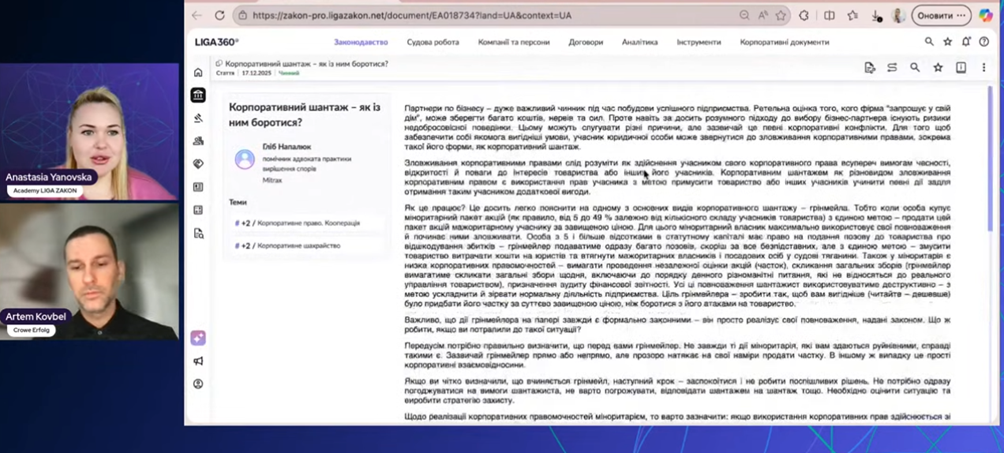Open the Home icon in left sidebar
Screen dimensions: 1004x453
pyautogui.click(x=198, y=73)
